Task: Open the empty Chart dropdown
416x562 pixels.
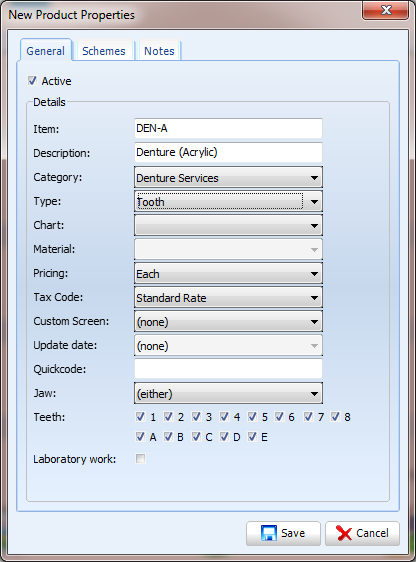Action: tap(228, 225)
